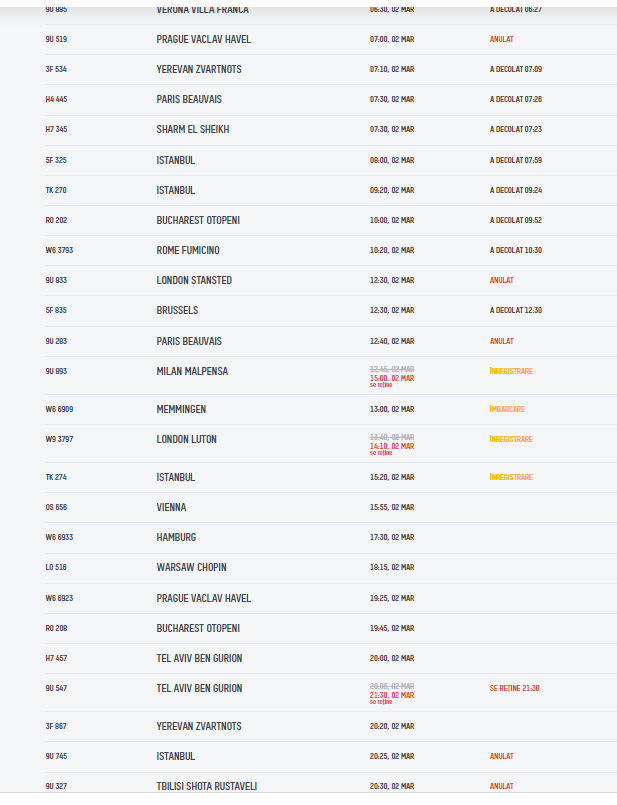Select the Yerevan Zvartnots 3F 534 destination
This screenshot has height=805, width=617.
coord(199,69)
